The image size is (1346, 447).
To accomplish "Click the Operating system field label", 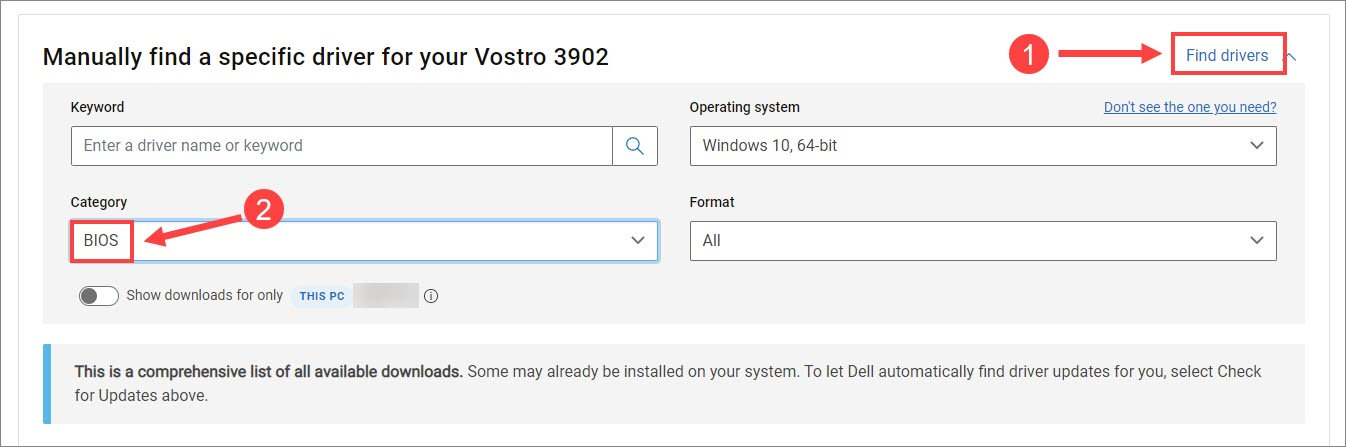I will pos(744,107).
